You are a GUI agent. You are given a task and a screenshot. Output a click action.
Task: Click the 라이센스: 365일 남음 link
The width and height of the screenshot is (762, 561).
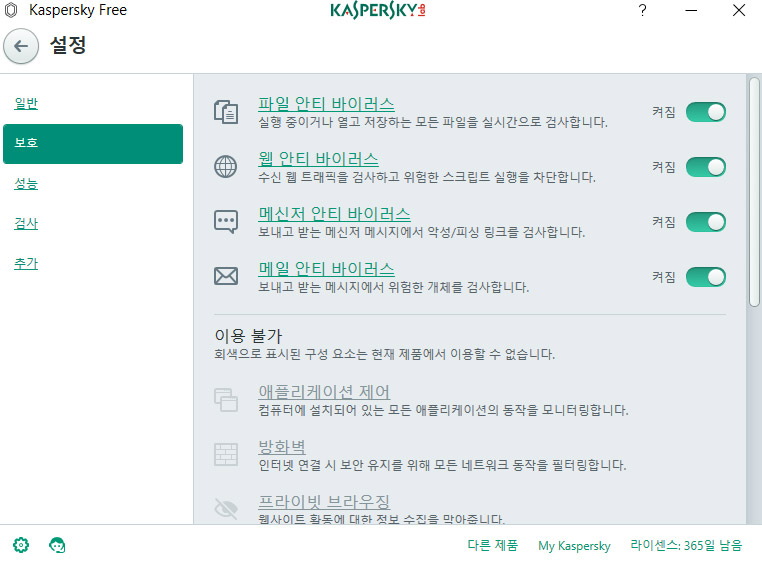(686, 545)
